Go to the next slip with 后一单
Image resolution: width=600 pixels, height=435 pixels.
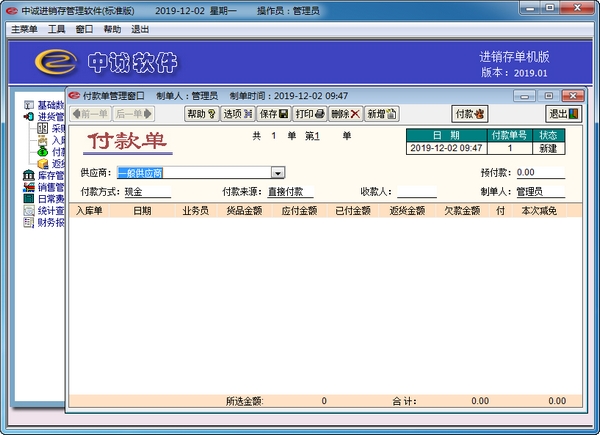click(134, 114)
